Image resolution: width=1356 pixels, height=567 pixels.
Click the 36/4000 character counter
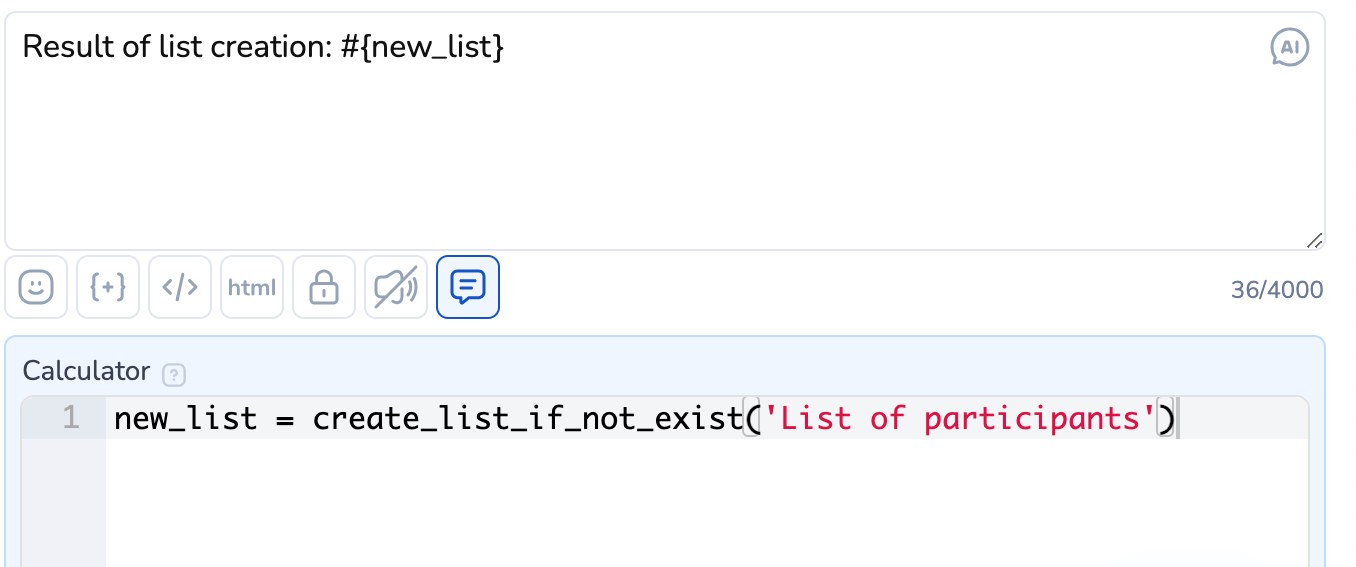tap(1277, 290)
